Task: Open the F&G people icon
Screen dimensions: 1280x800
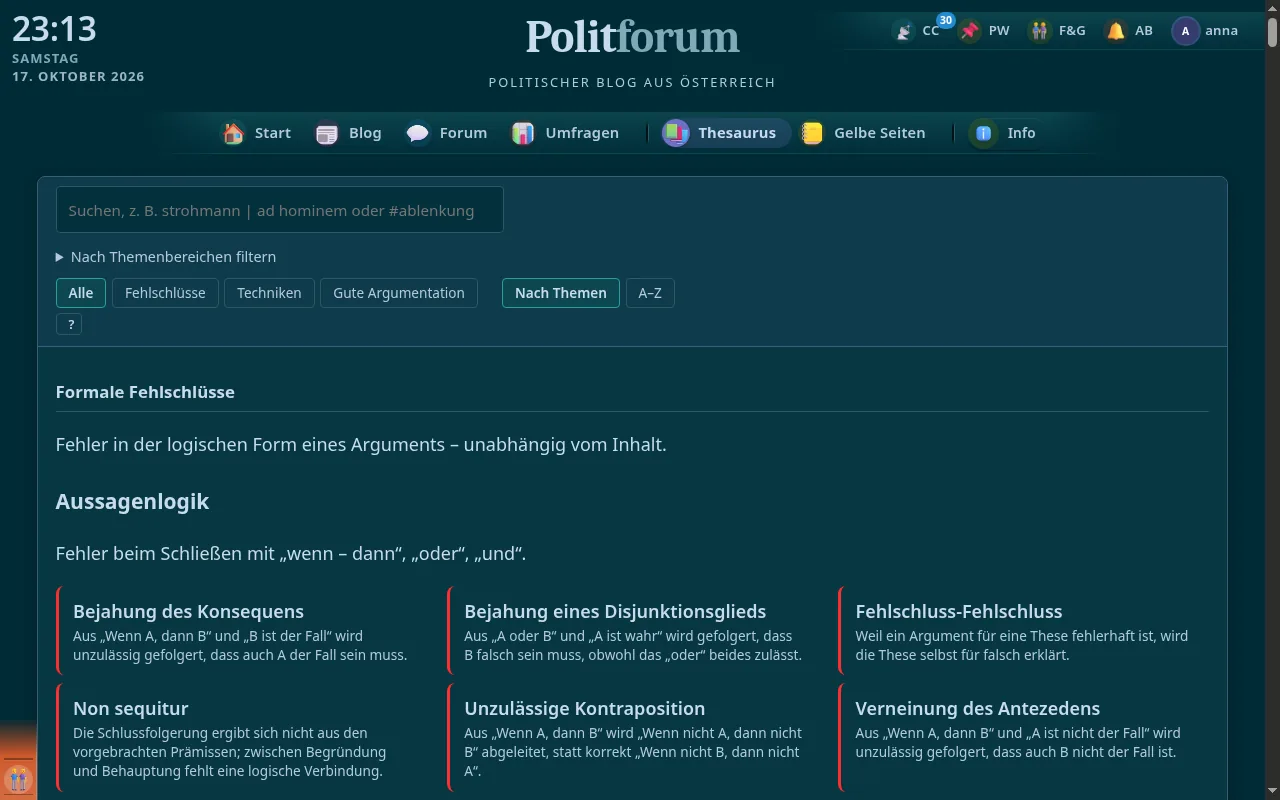Action: [1040, 31]
